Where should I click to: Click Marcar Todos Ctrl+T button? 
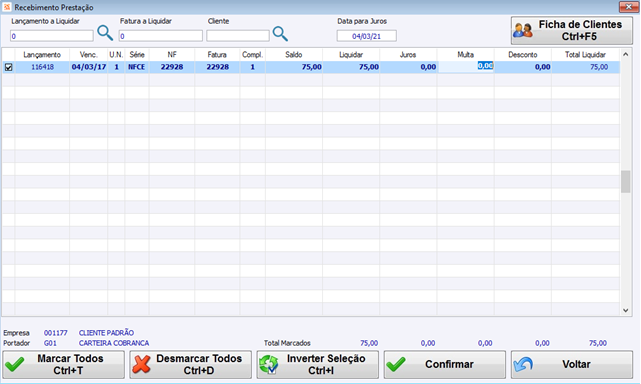[64, 364]
